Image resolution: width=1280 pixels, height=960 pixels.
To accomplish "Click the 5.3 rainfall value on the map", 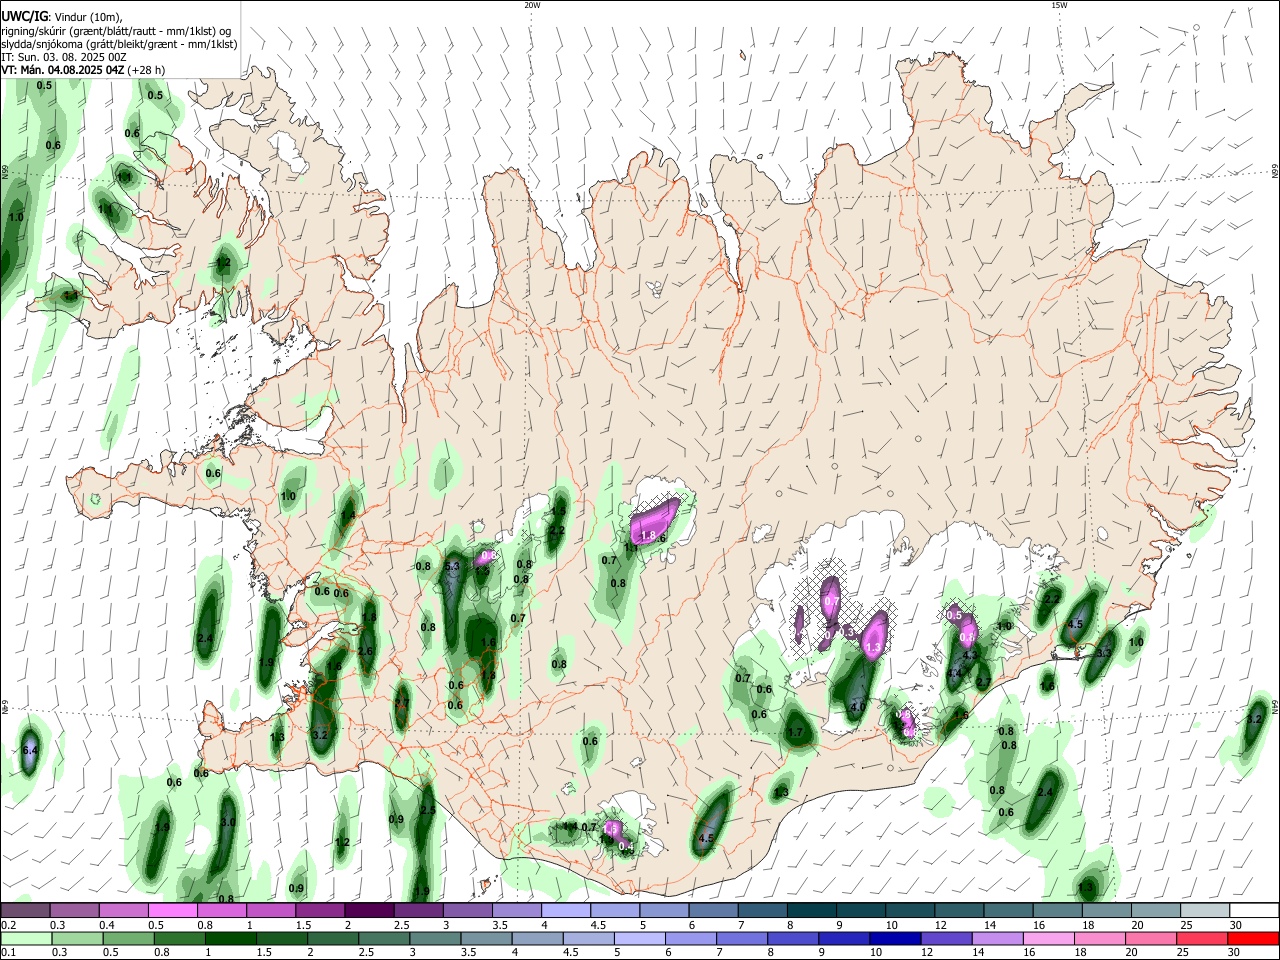I will click(x=451, y=566).
